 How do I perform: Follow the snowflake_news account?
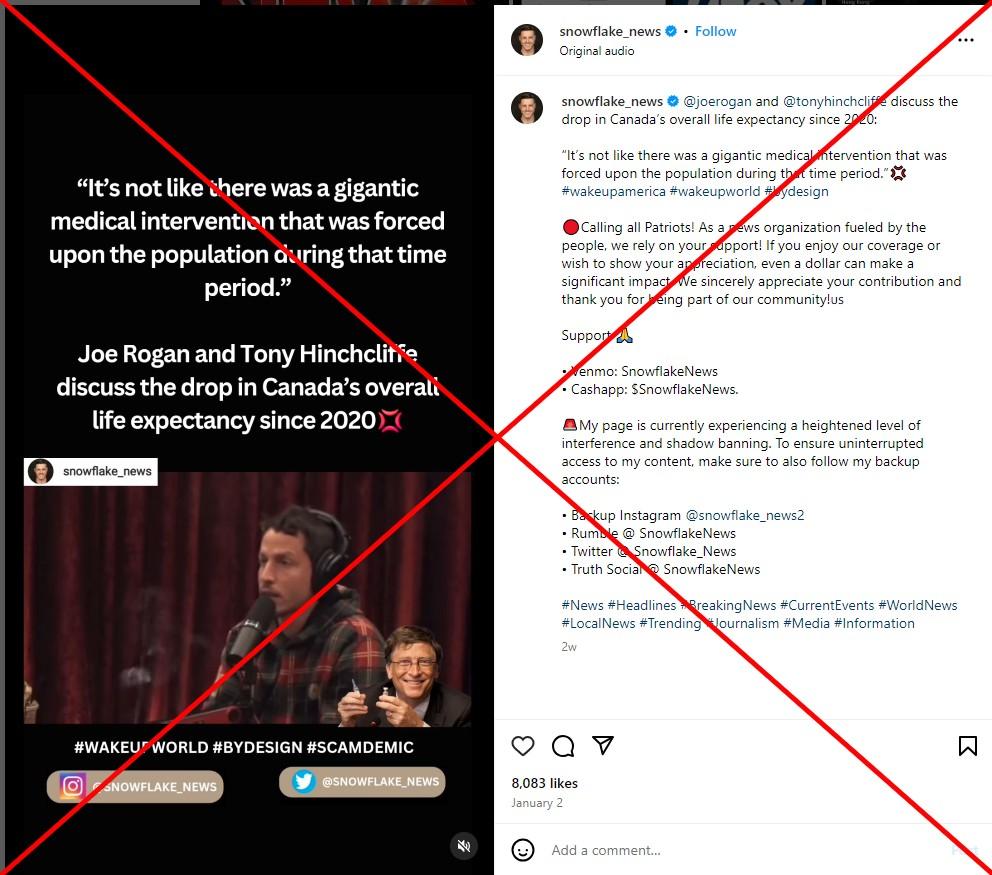[716, 31]
